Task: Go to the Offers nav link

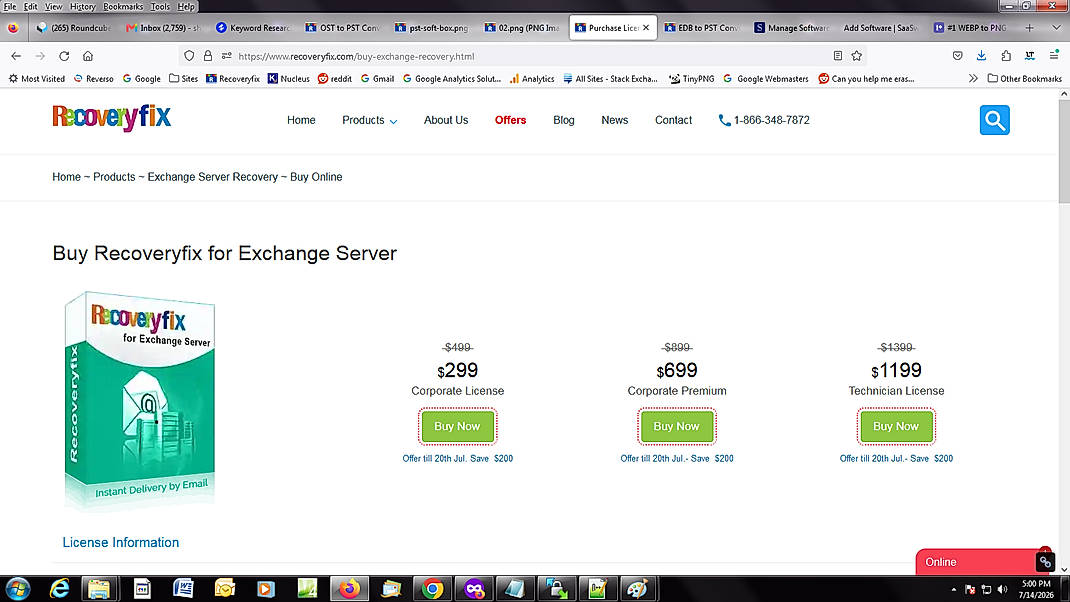Action: (x=510, y=120)
